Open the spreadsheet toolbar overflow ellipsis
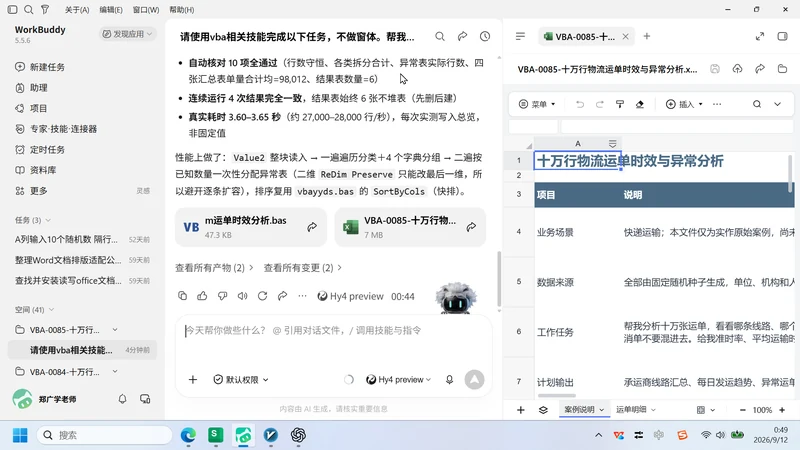 (x=717, y=104)
